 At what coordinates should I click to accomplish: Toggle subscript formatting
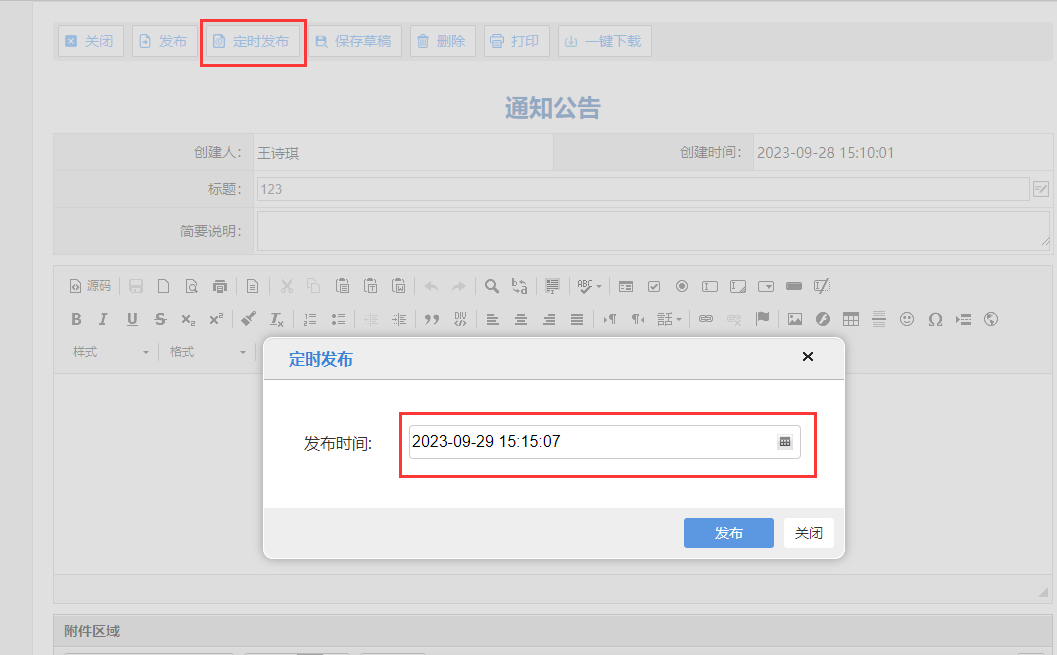188,319
